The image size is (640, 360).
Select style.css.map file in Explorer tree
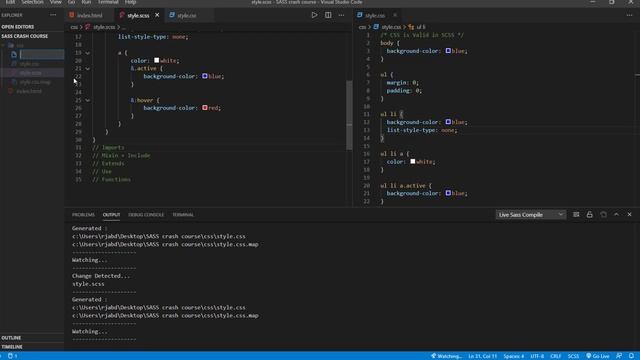(x=32, y=82)
